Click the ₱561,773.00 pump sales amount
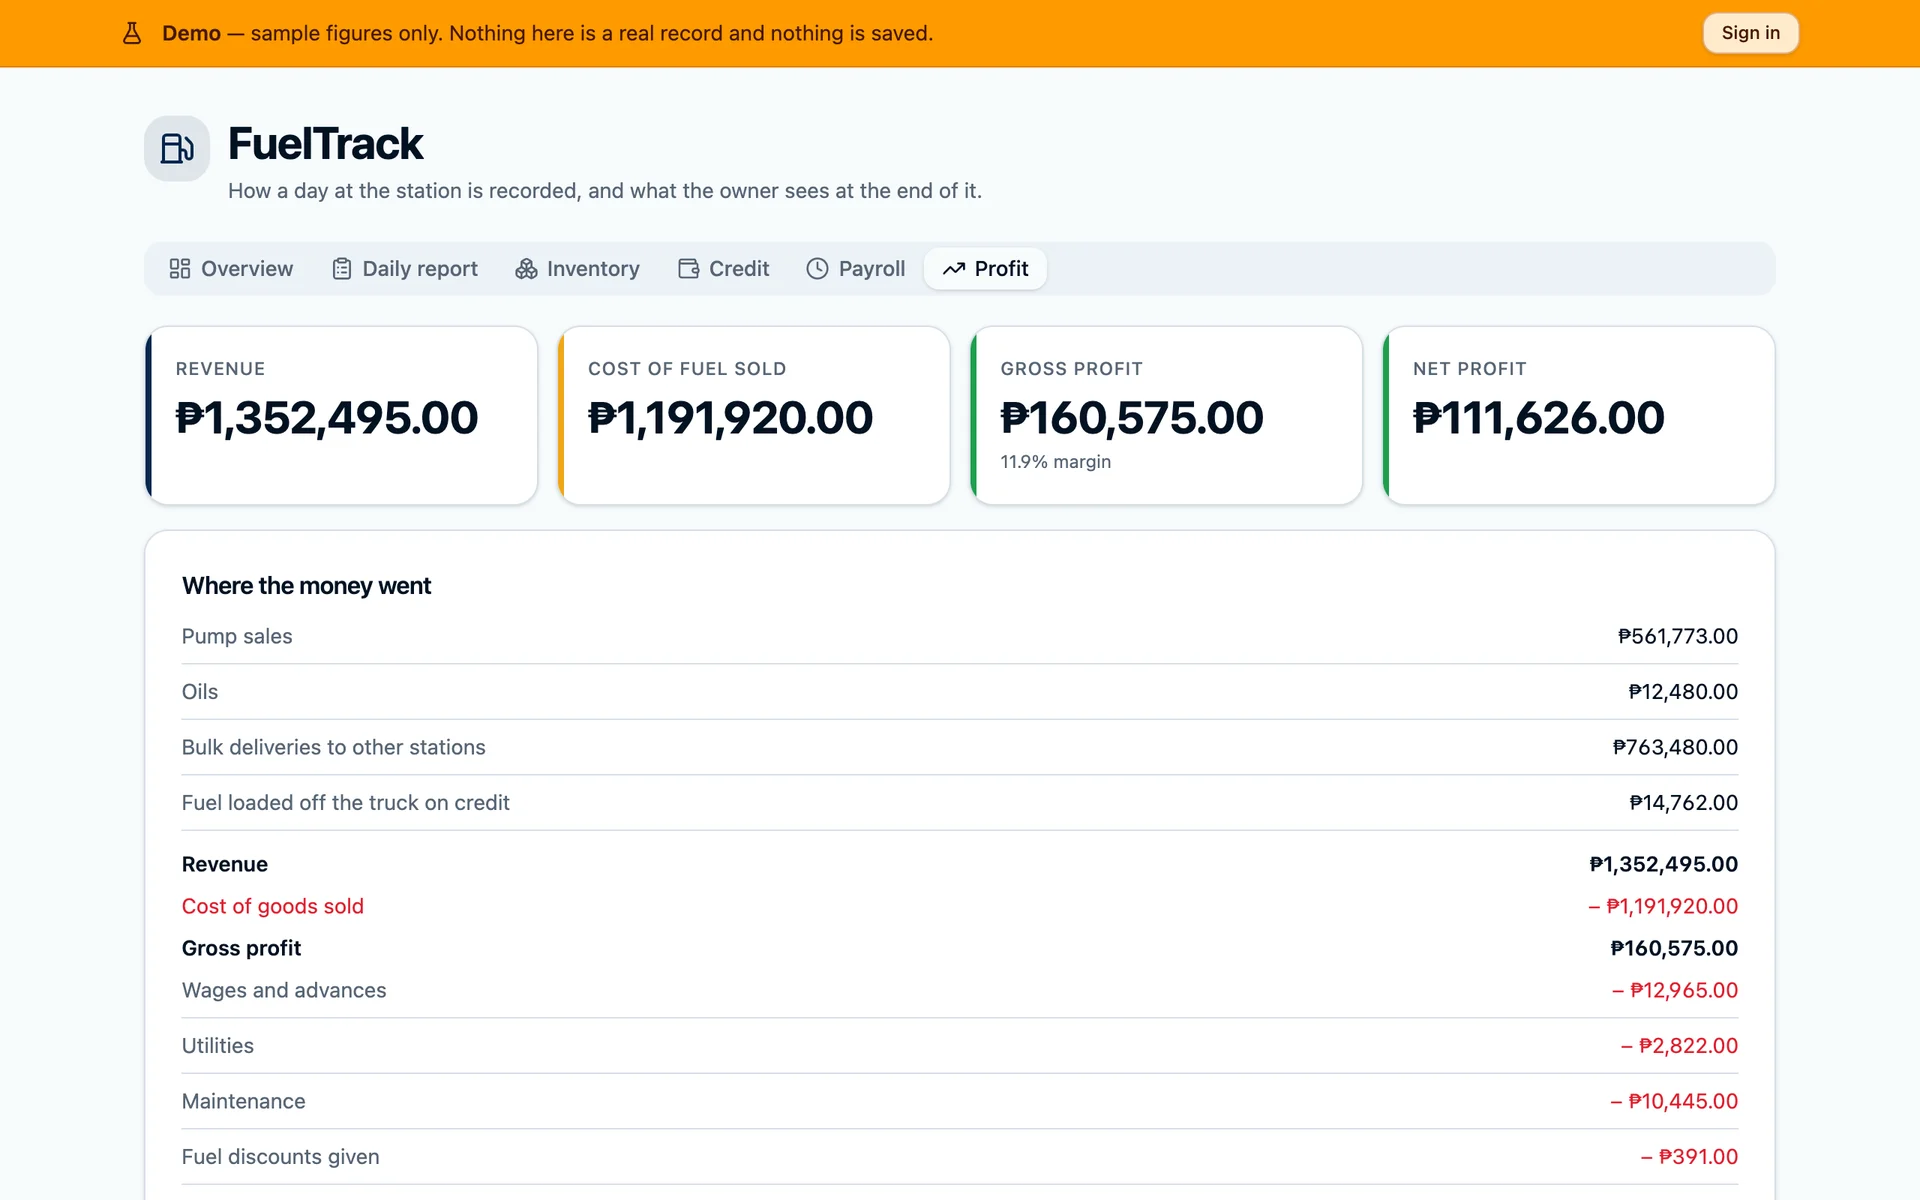The height and width of the screenshot is (1200, 1920). tap(1678, 636)
